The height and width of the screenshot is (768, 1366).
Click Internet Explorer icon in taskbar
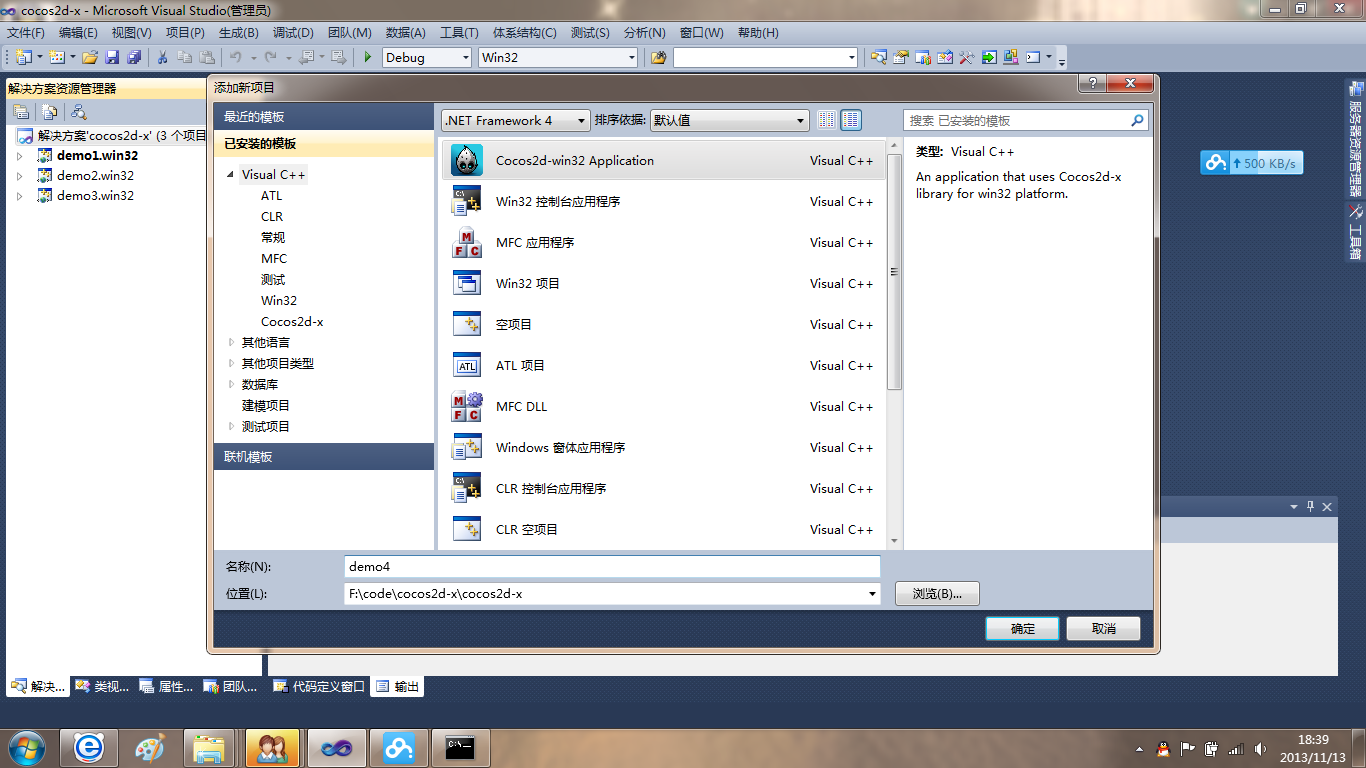point(88,748)
